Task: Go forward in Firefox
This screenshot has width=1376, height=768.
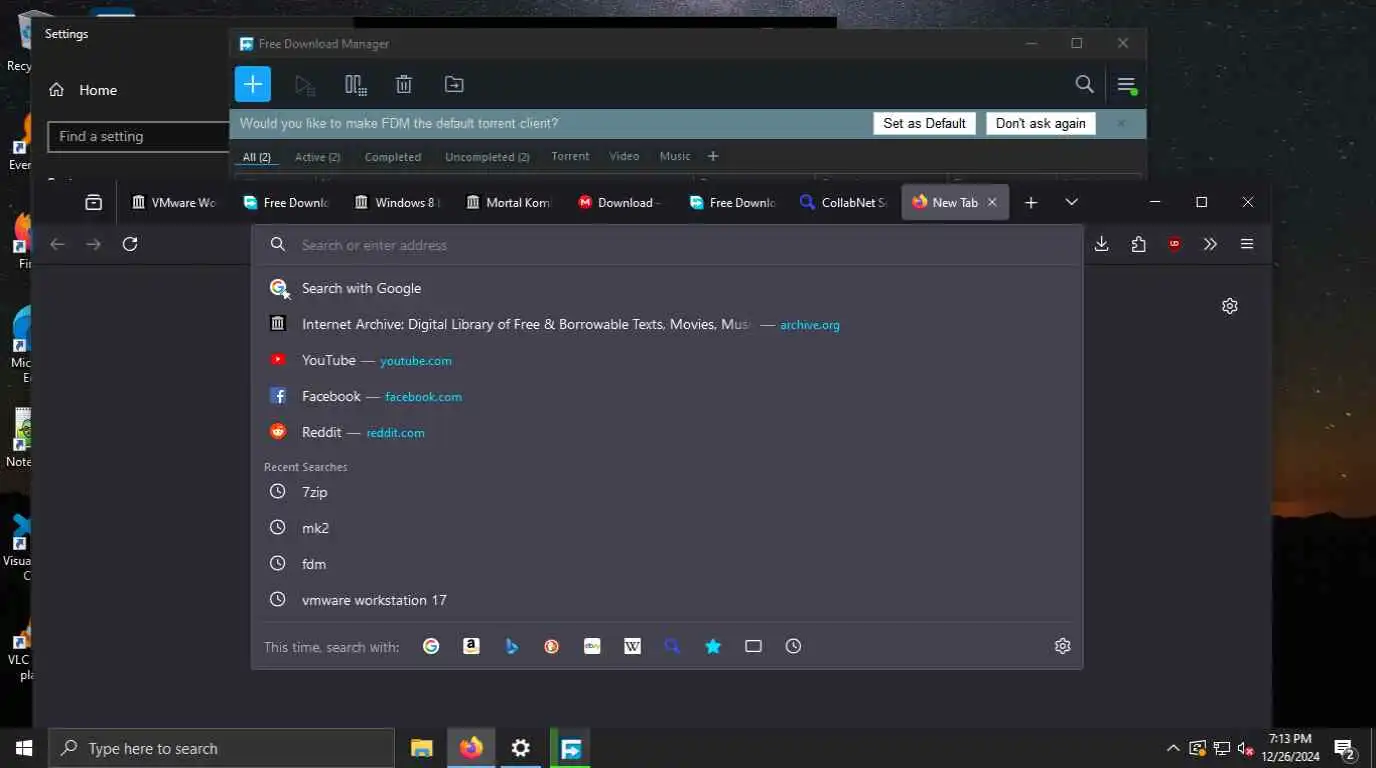Action: (x=93, y=244)
